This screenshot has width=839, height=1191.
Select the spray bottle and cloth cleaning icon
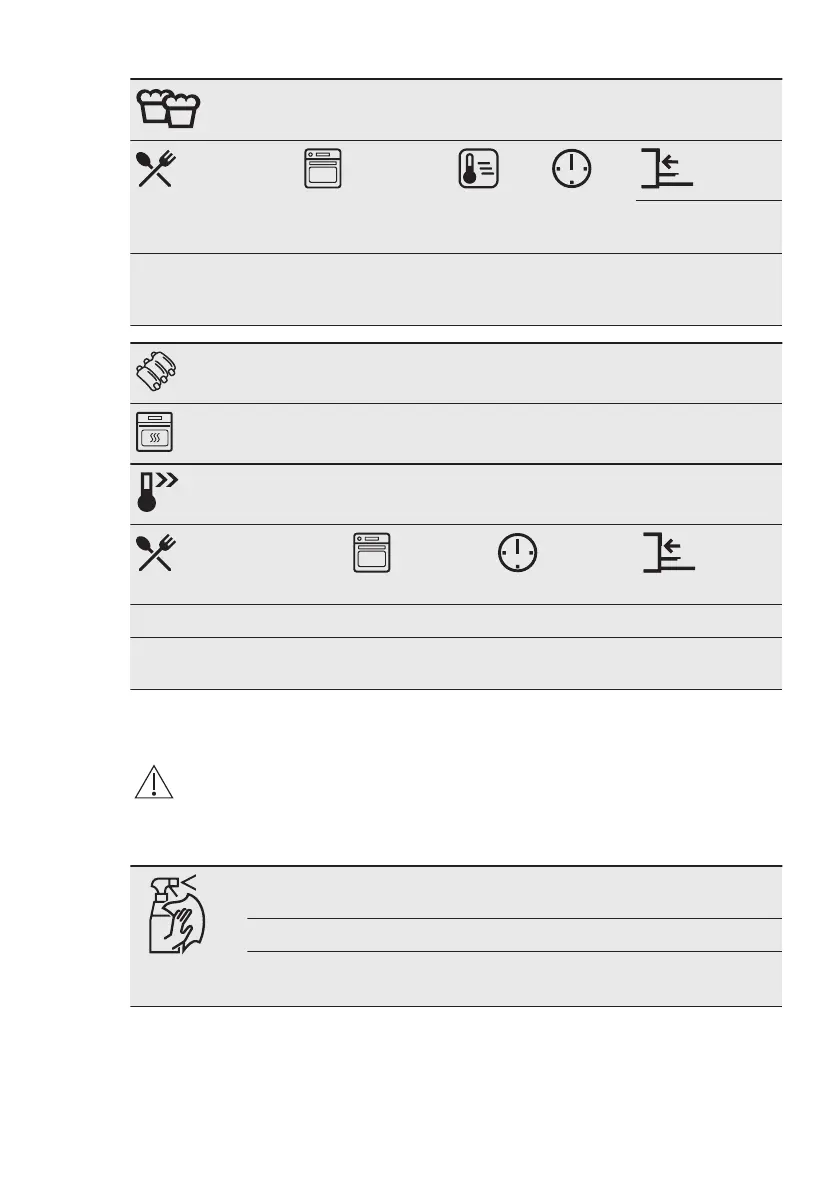tap(177, 914)
